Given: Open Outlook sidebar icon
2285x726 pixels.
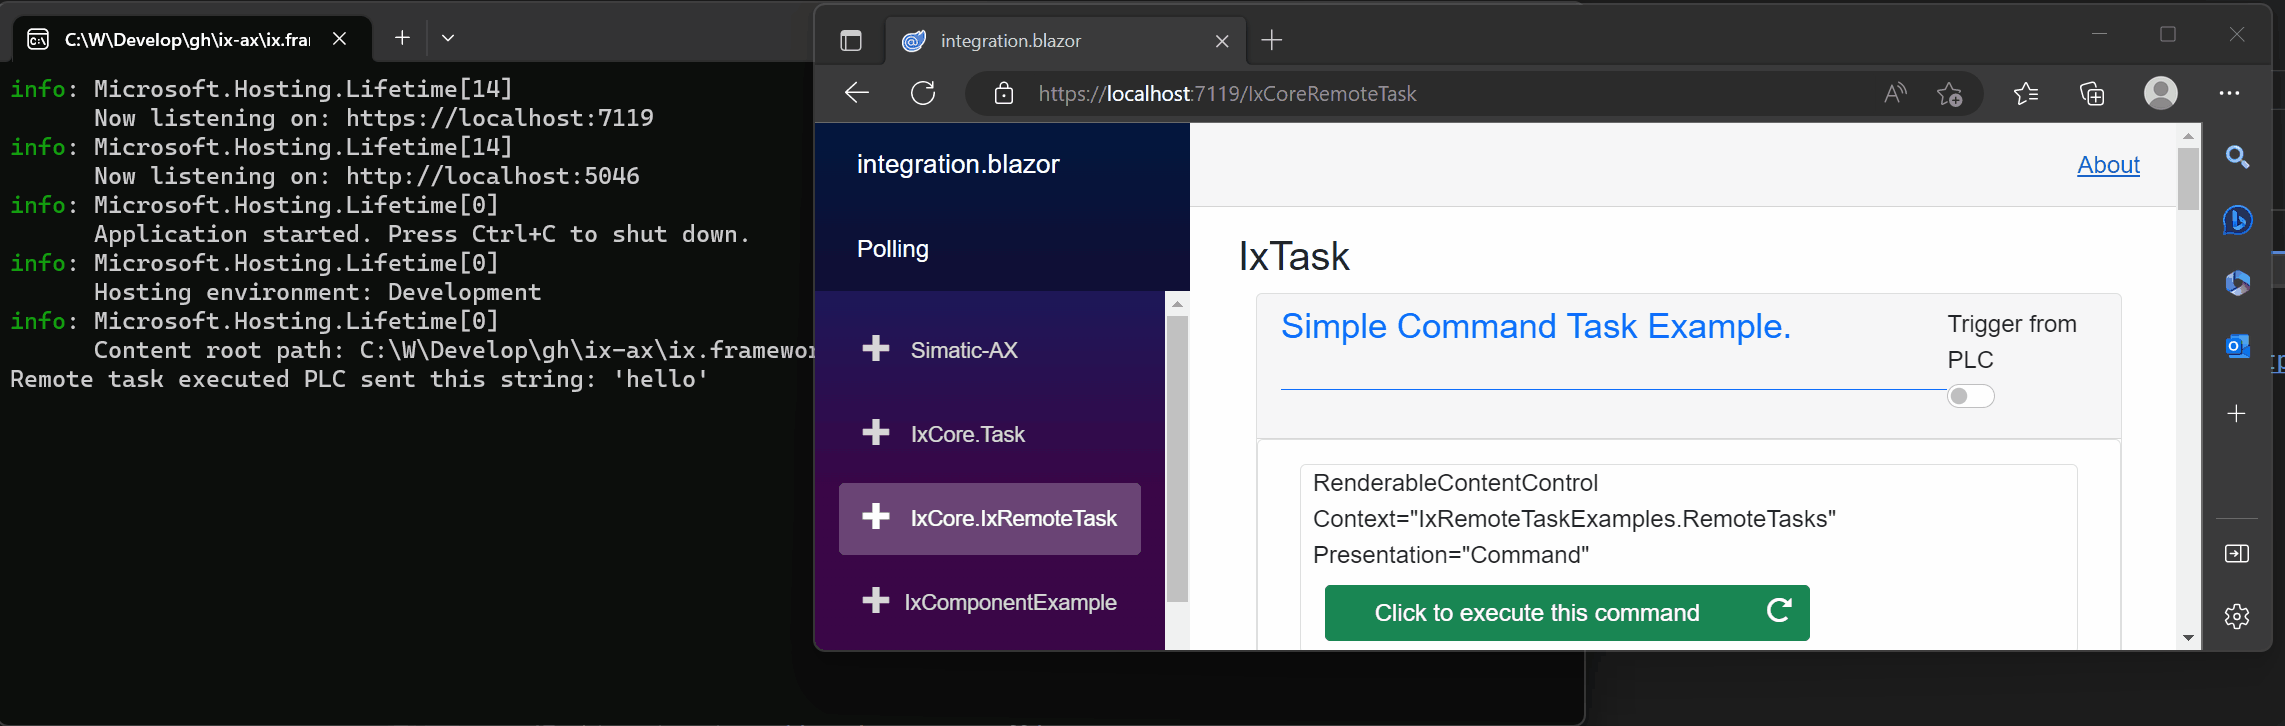Looking at the screenshot, I should point(2238,346).
